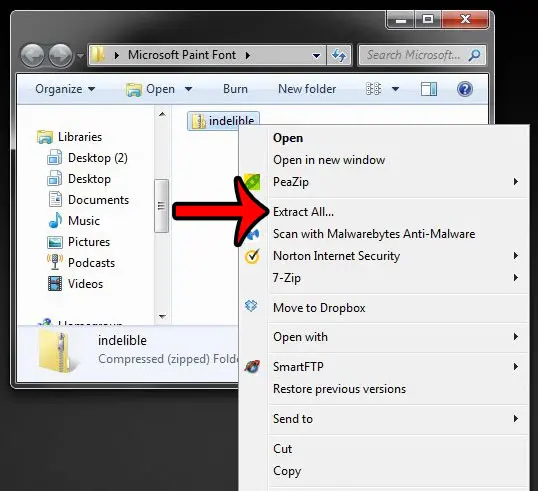Click navigation pane scroll up arrow
The image size is (538, 491).
pos(162,114)
